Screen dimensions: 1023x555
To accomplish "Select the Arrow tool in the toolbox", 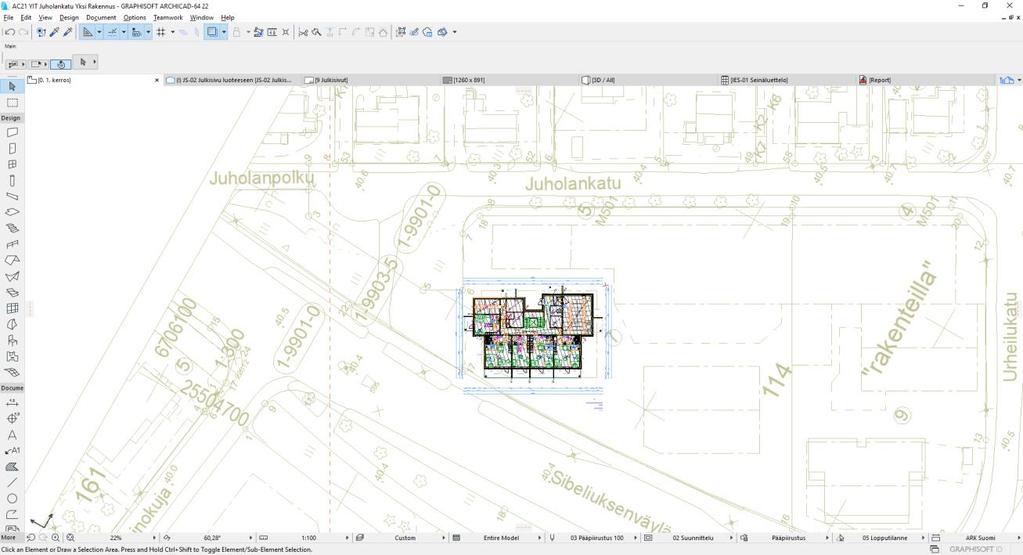I will click(x=12, y=87).
